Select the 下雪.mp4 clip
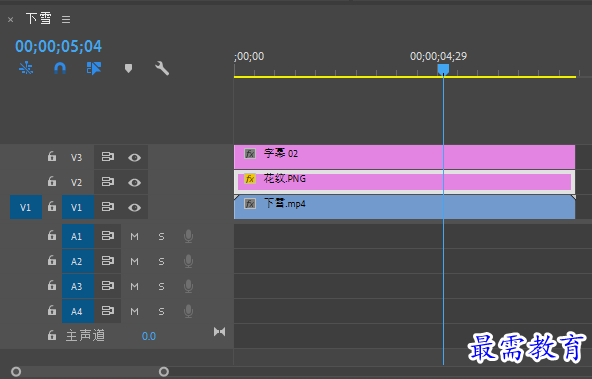This screenshot has width=592, height=379. [x=404, y=207]
